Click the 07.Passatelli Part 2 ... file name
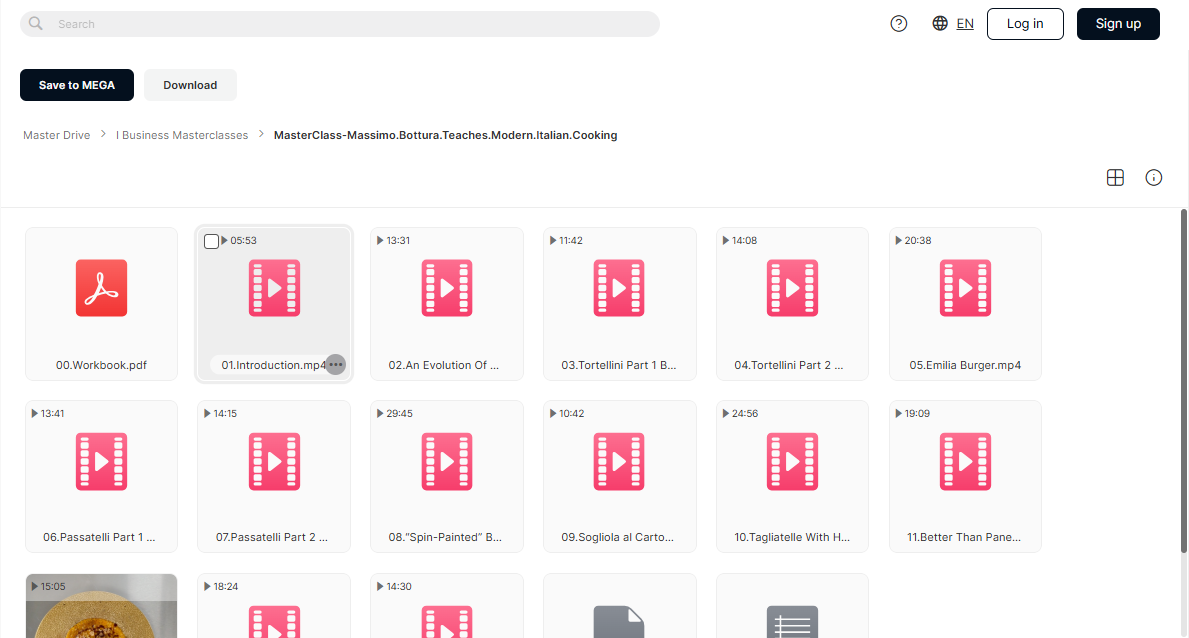 pyautogui.click(x=272, y=537)
